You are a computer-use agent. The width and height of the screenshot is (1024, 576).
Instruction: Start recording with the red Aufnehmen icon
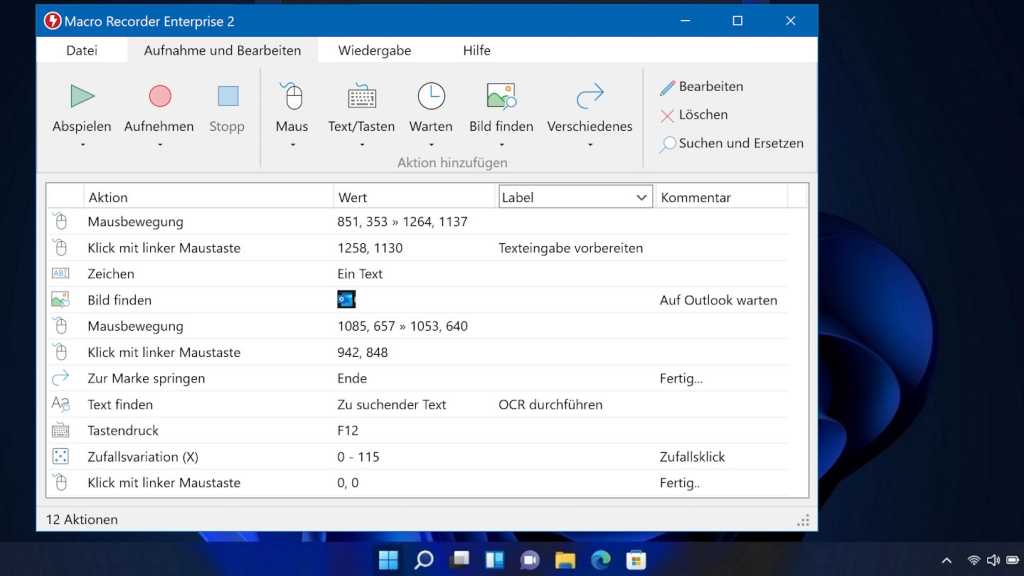point(160,96)
